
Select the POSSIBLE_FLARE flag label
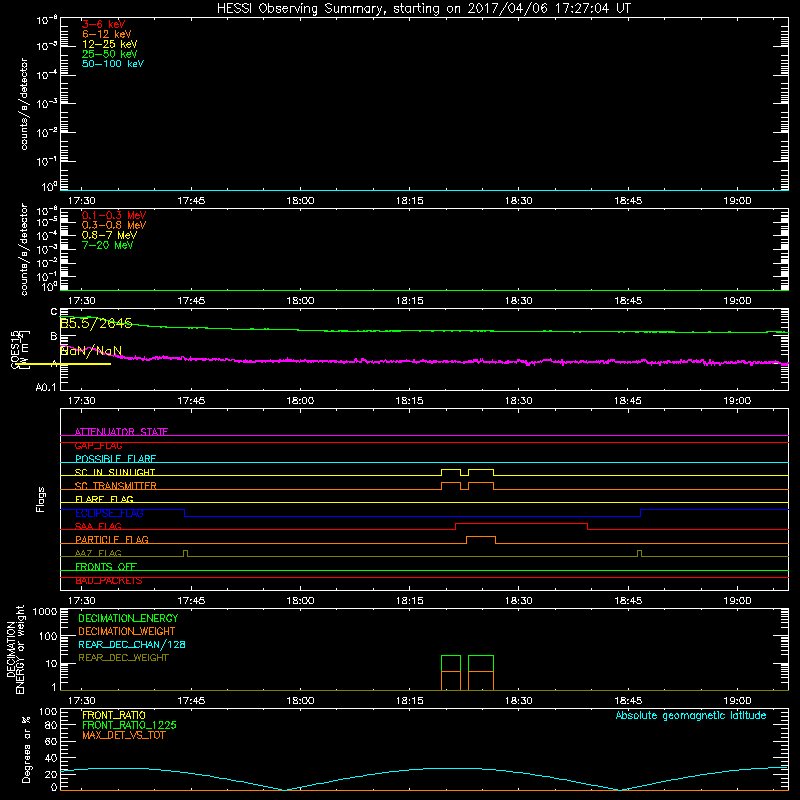[115, 459]
